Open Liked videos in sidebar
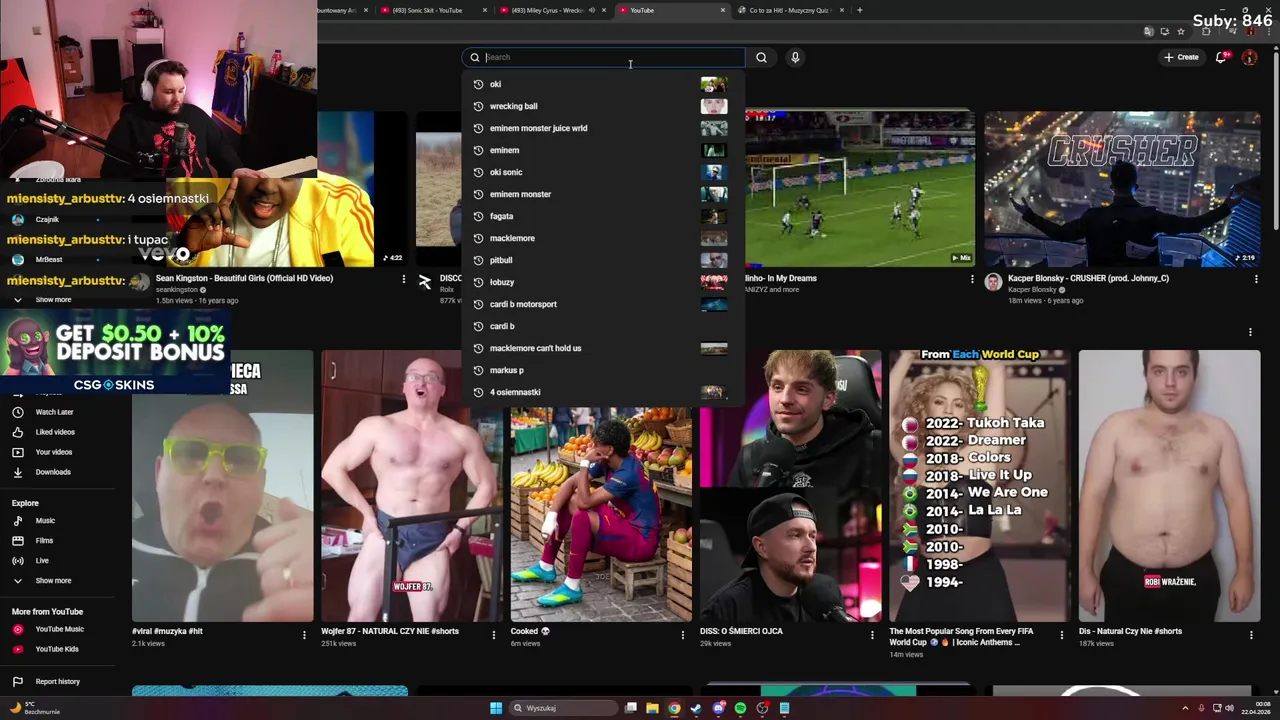The image size is (1280, 720). pos(55,432)
